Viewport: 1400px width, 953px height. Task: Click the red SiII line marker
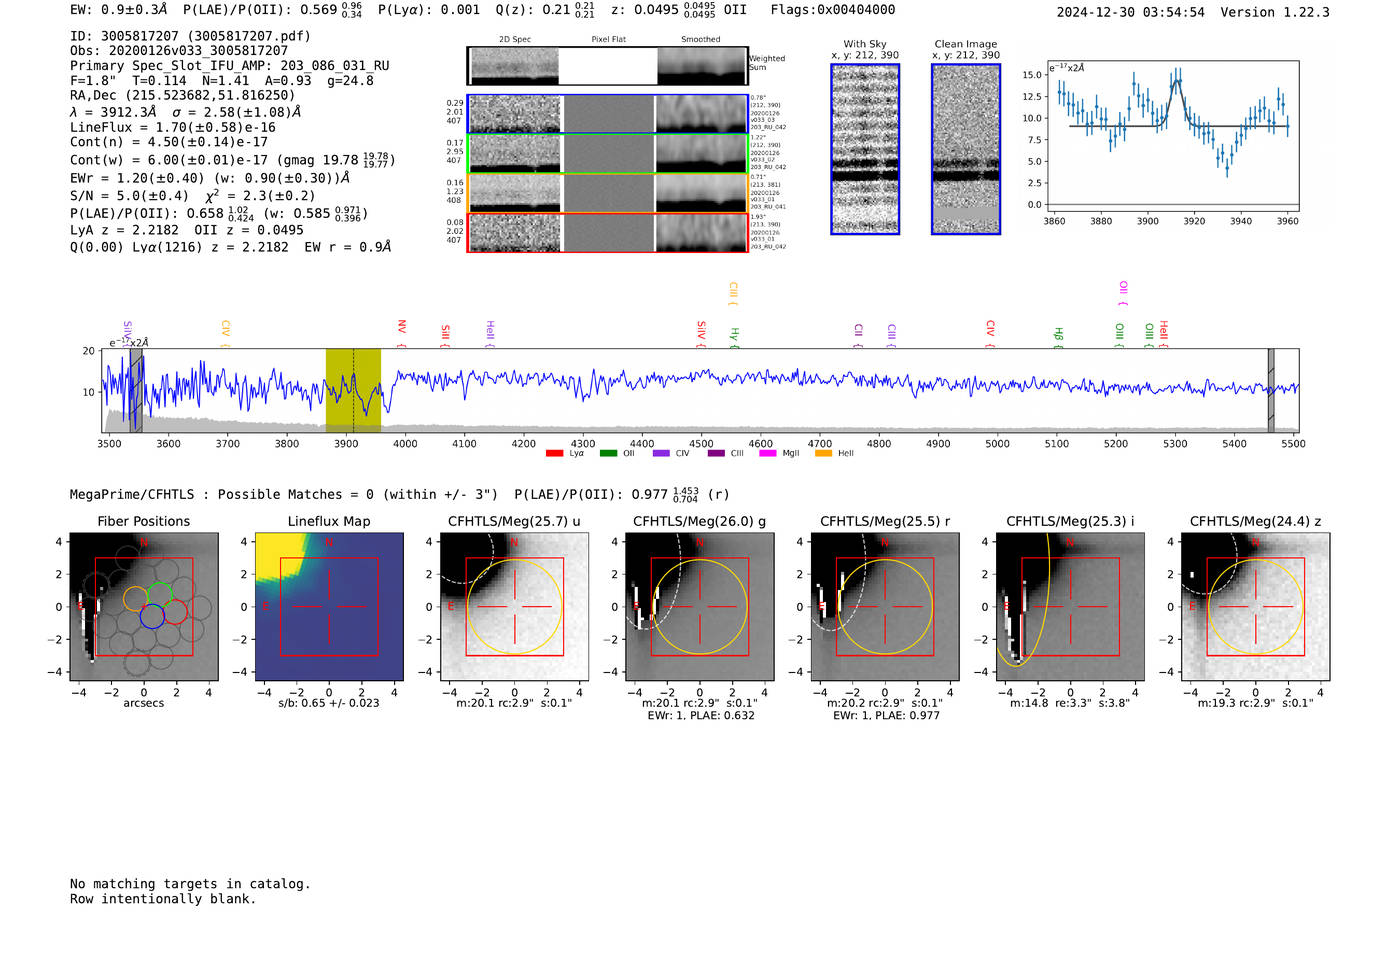pos(445,336)
